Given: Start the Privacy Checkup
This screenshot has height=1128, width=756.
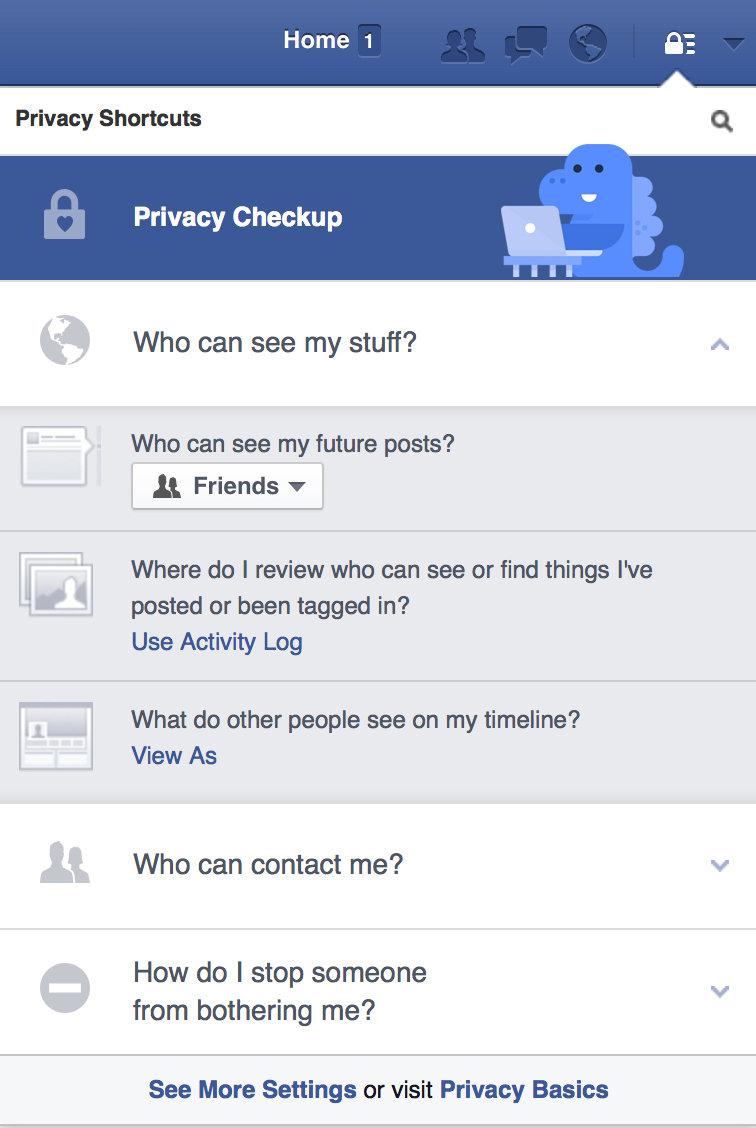Looking at the screenshot, I should pos(237,217).
